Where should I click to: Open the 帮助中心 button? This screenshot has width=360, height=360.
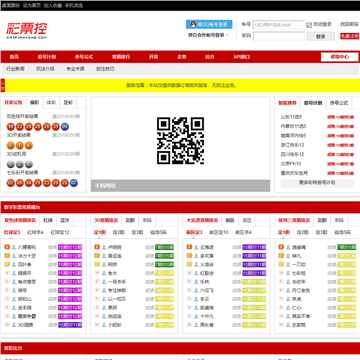click(x=340, y=57)
